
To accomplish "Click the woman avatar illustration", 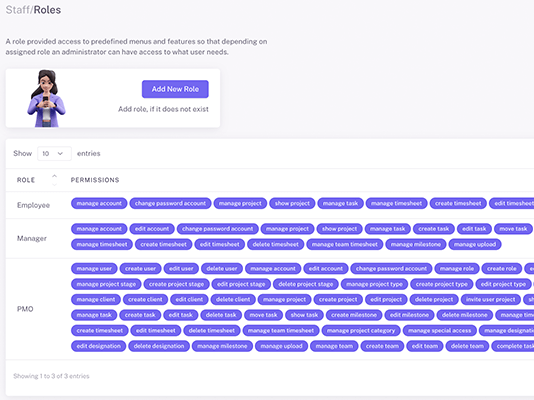I will click(46, 98).
